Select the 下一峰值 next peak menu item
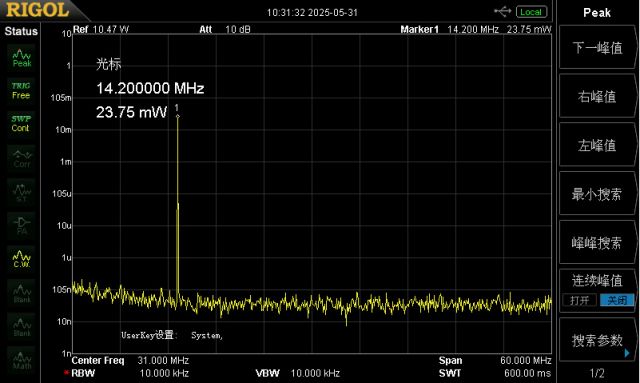This screenshot has width=640, height=383. (x=597, y=47)
